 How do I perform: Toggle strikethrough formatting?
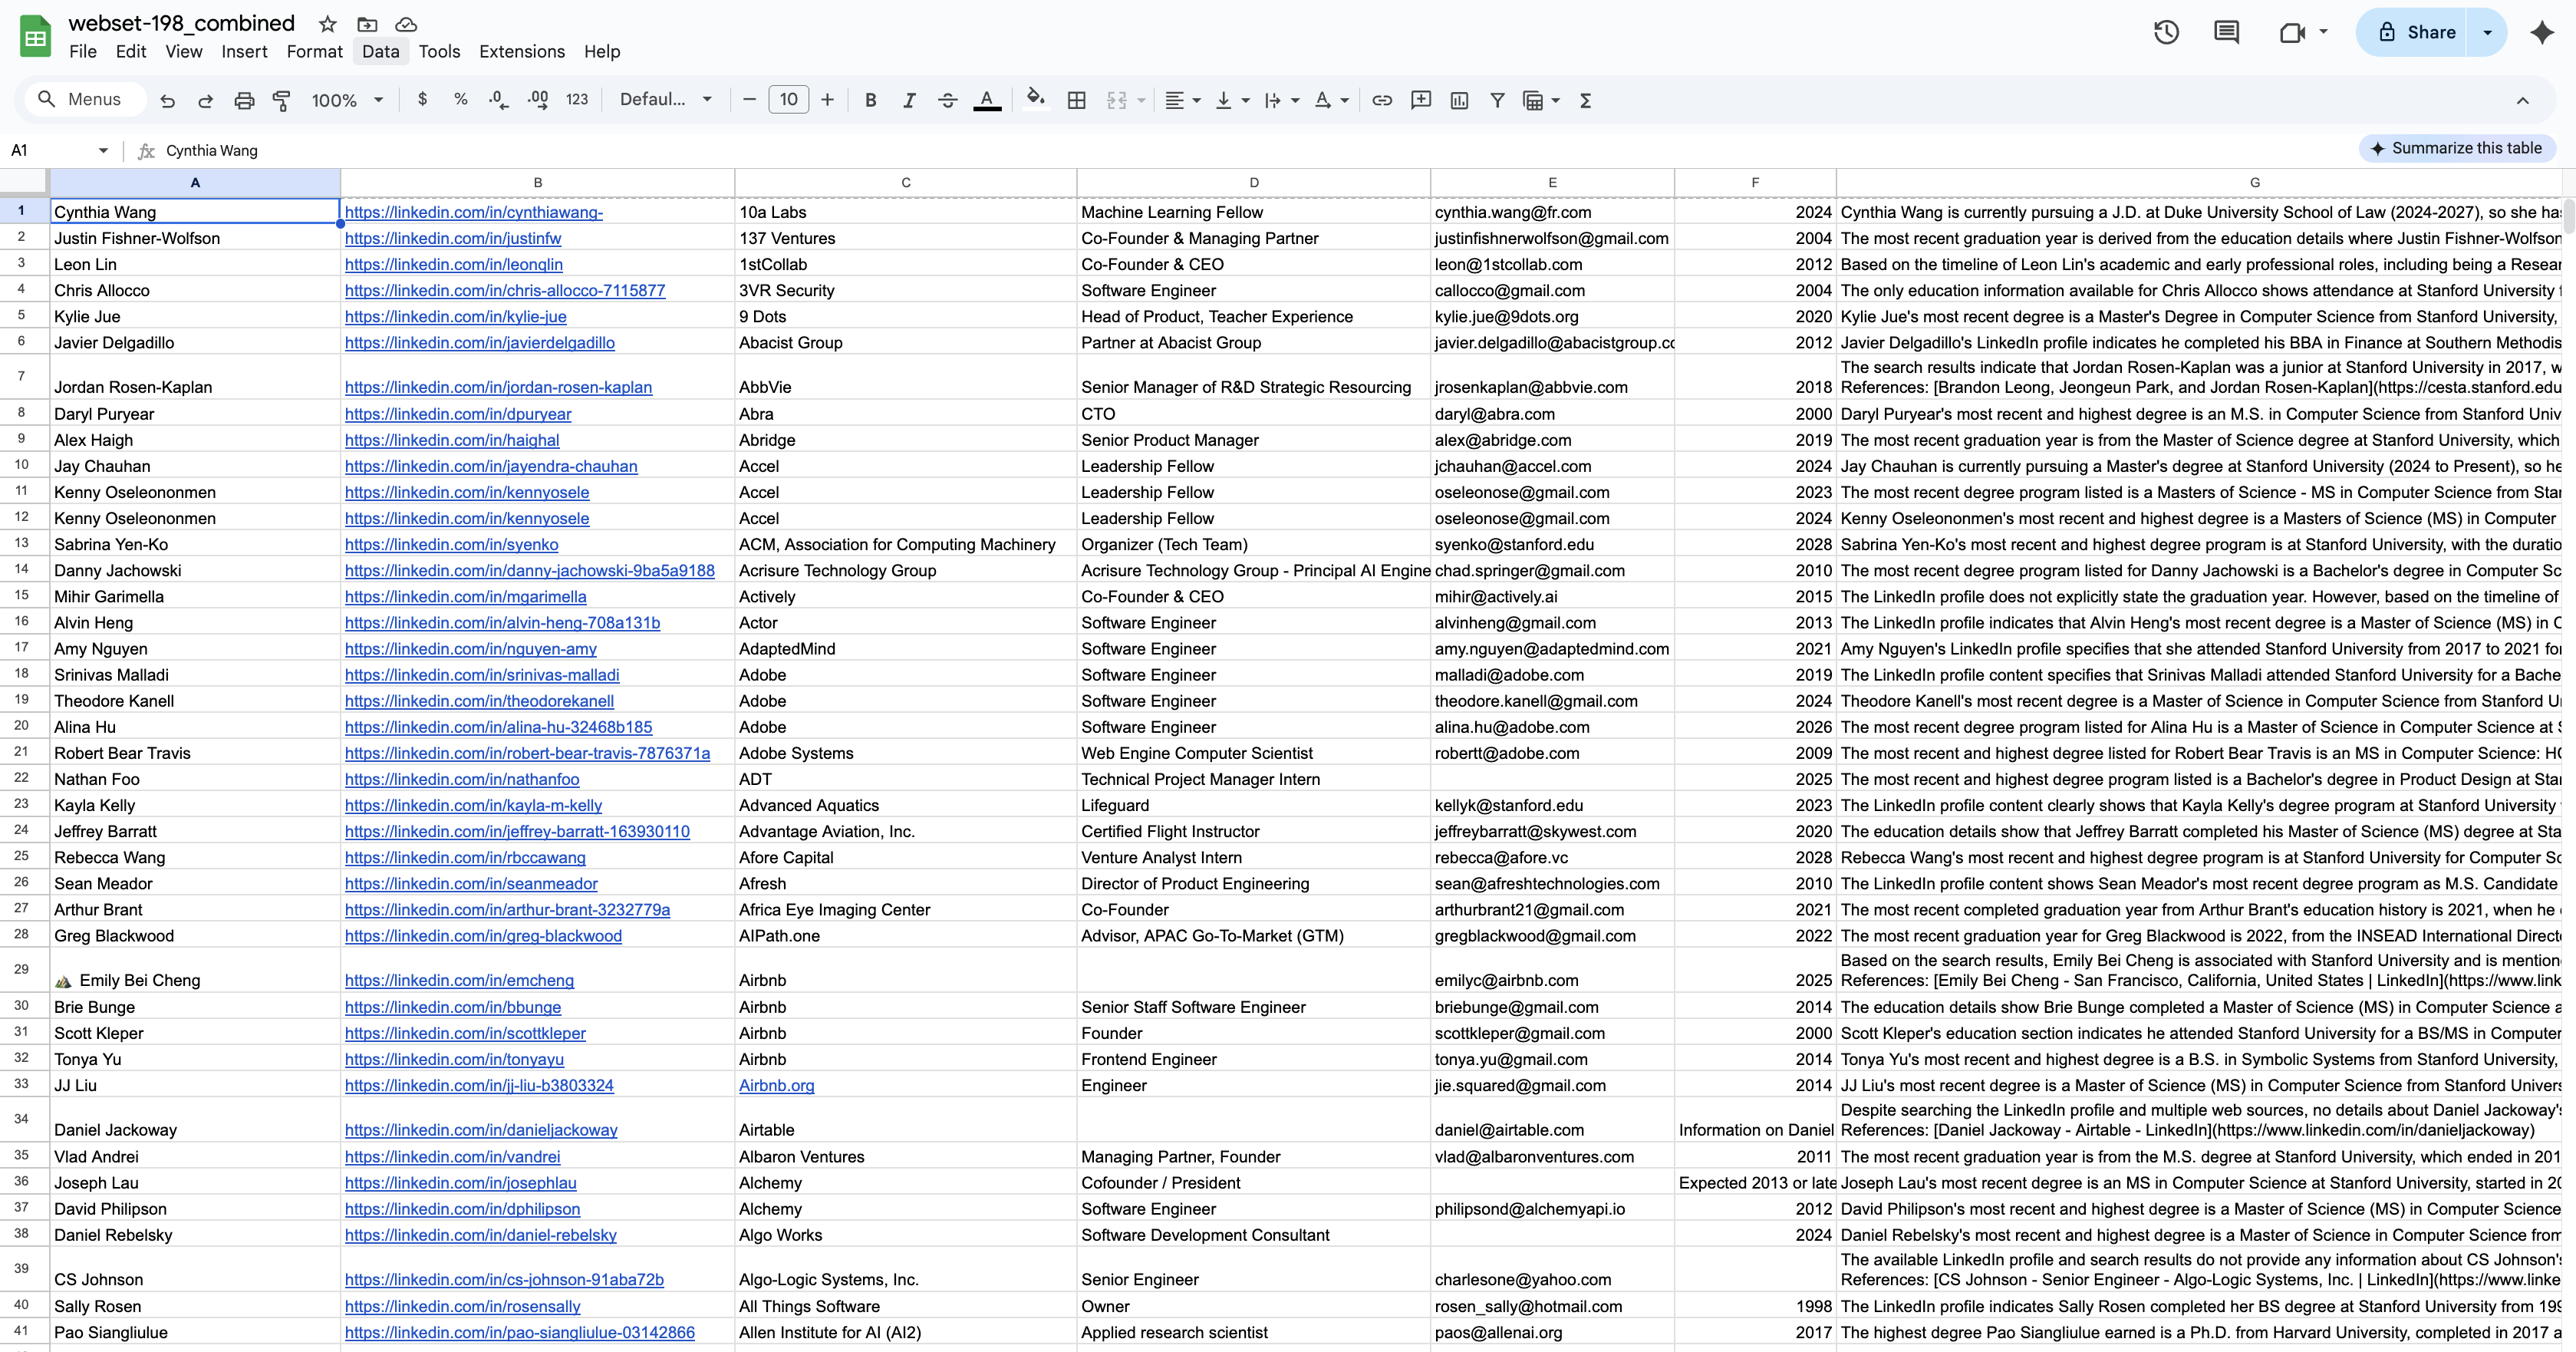[947, 100]
